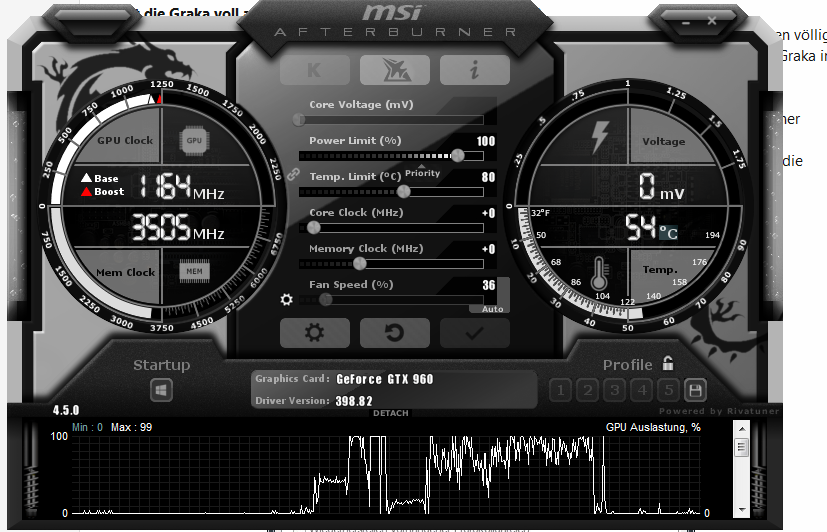Click the Core Voltage slider handle
Screen dimensions: 827x532
coord(299,120)
